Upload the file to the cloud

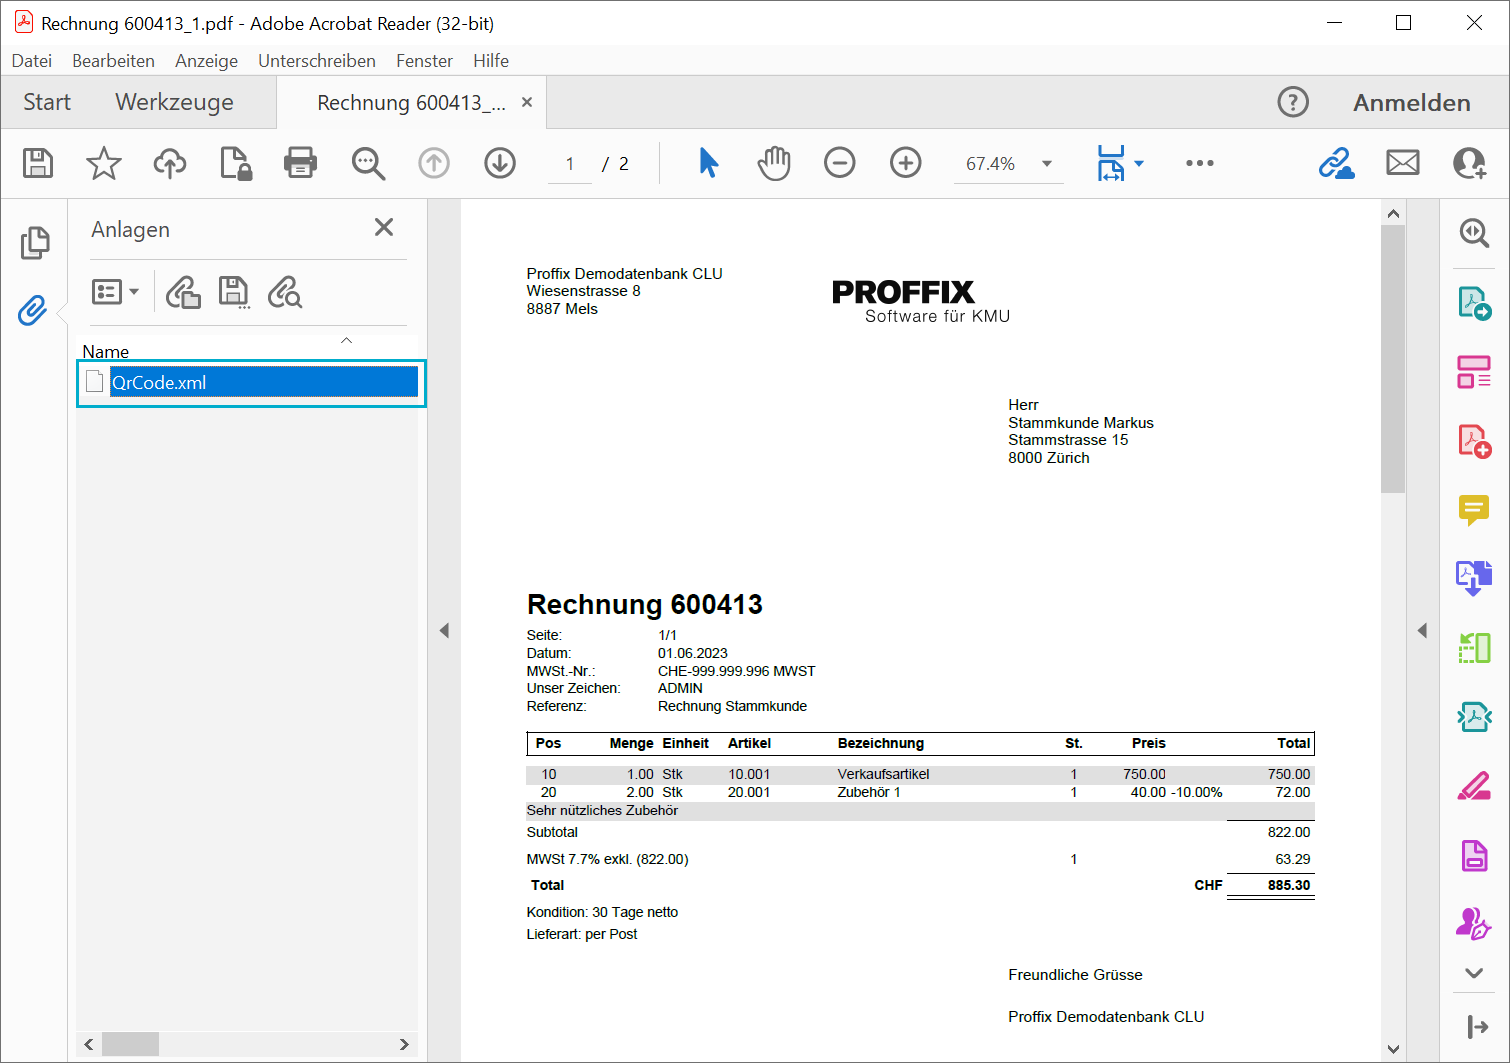coord(170,163)
